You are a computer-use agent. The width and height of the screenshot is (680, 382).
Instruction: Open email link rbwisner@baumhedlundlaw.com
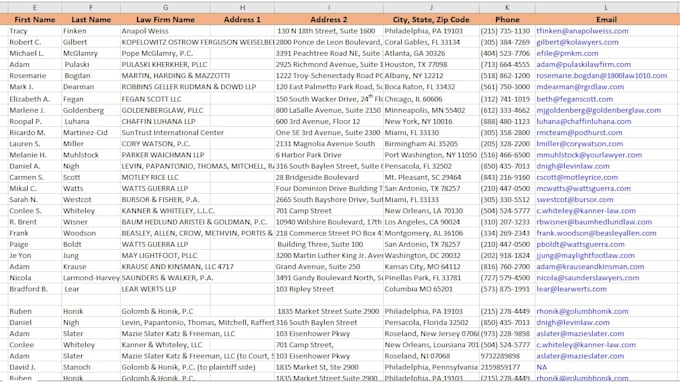594,222
